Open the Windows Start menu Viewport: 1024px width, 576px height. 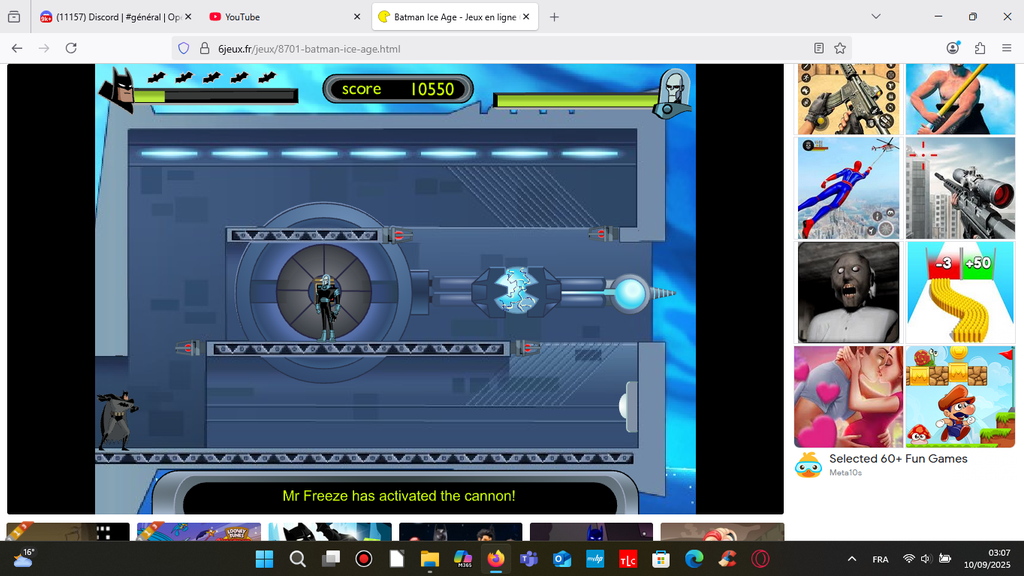tap(265, 559)
